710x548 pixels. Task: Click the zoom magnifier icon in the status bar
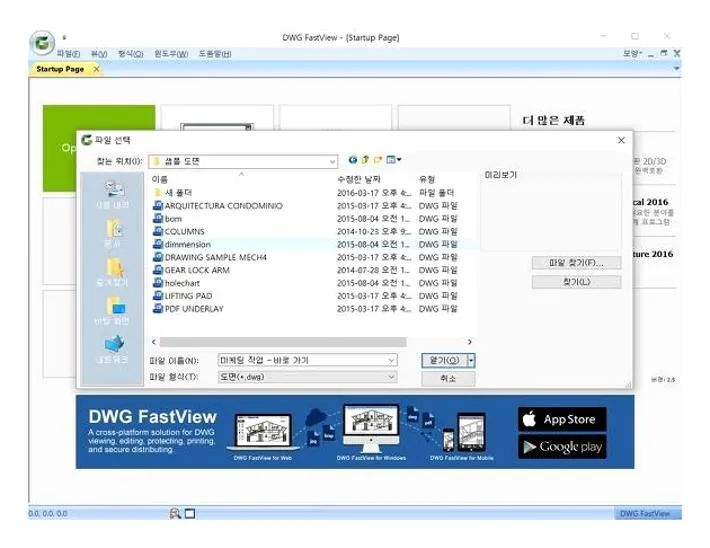pyautogui.click(x=175, y=513)
